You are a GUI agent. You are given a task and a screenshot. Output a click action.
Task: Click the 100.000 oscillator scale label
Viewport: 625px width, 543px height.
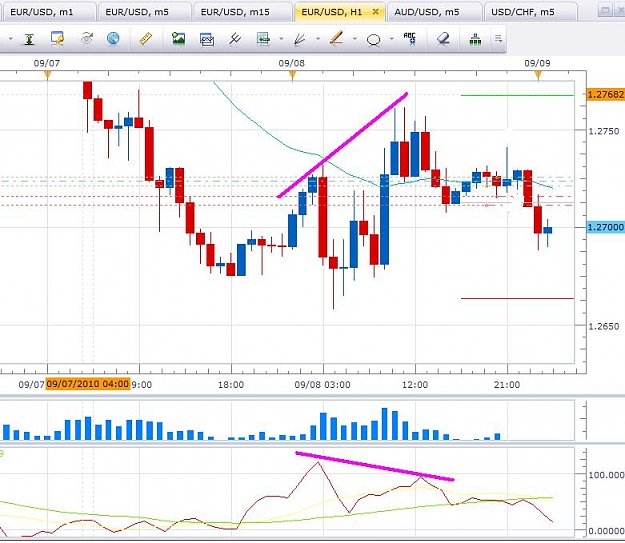point(606,475)
